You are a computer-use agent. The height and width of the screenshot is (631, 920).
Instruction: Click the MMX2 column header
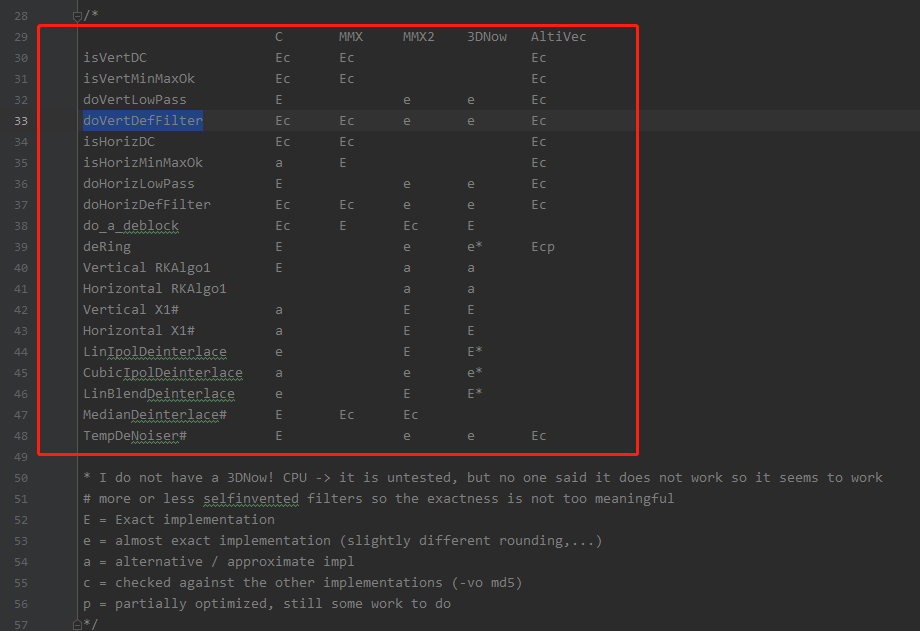[419, 37]
